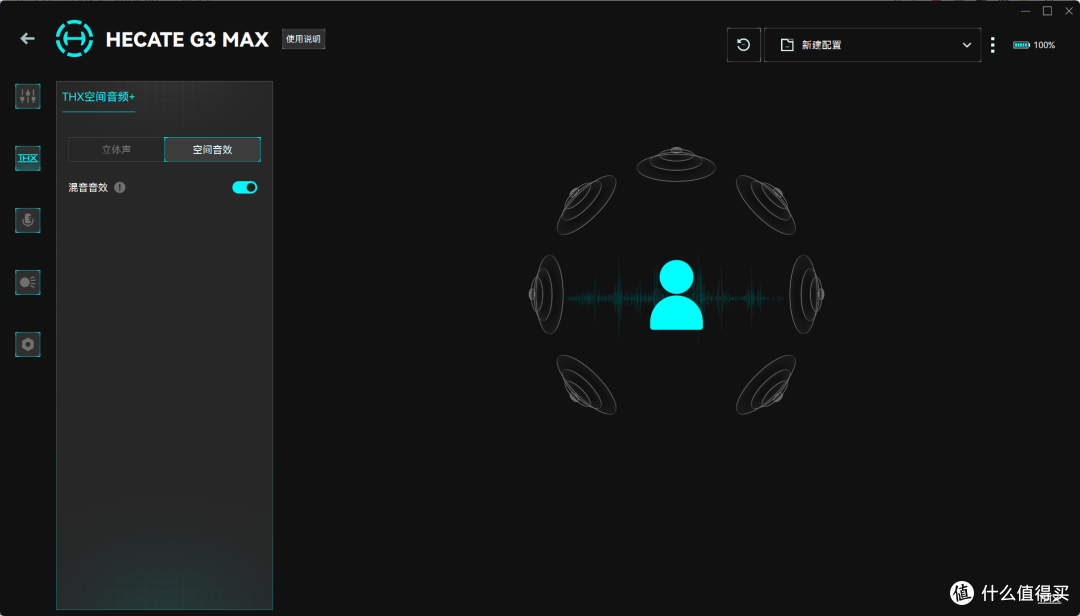Image resolution: width=1080 pixels, height=616 pixels.
Task: Click the info icon beside 混音音效
Action: tap(120, 187)
